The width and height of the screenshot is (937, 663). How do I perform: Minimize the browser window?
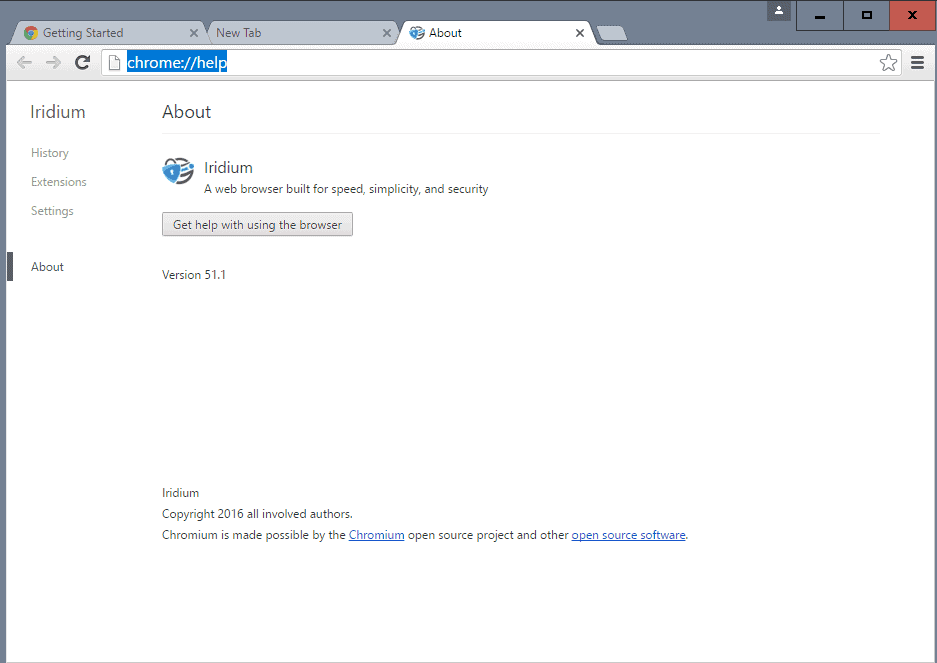point(820,16)
